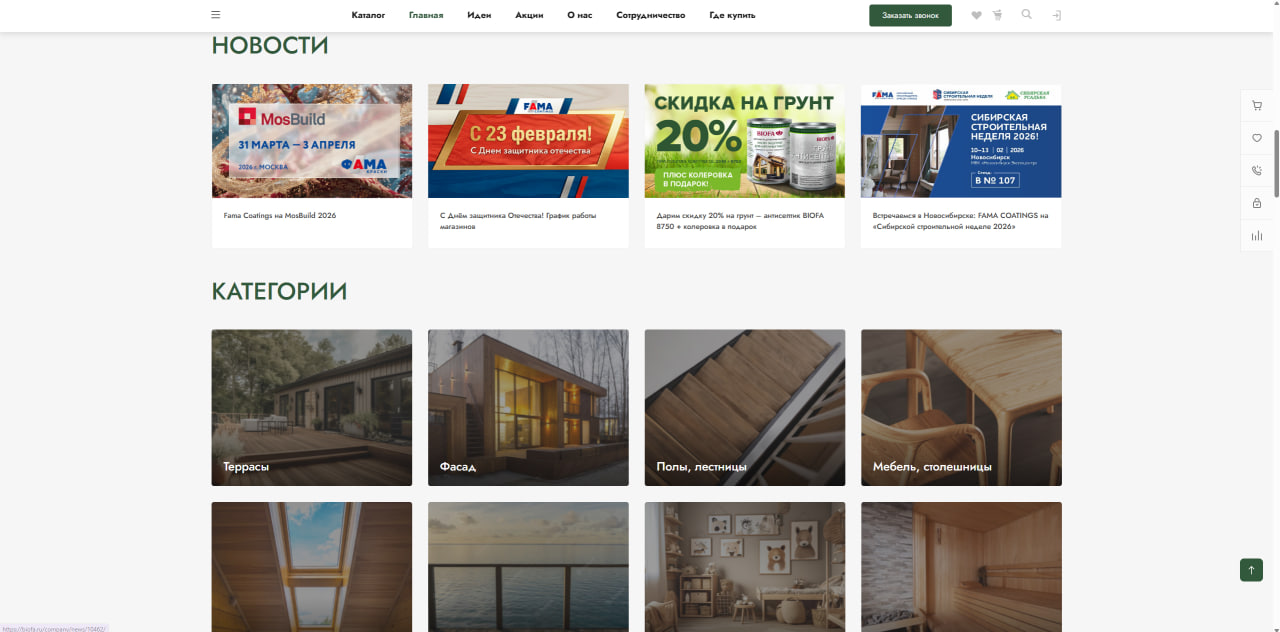This screenshot has width=1280, height=632.
Task: Open the Сибирская строительная неделя banner
Action: 961,141
